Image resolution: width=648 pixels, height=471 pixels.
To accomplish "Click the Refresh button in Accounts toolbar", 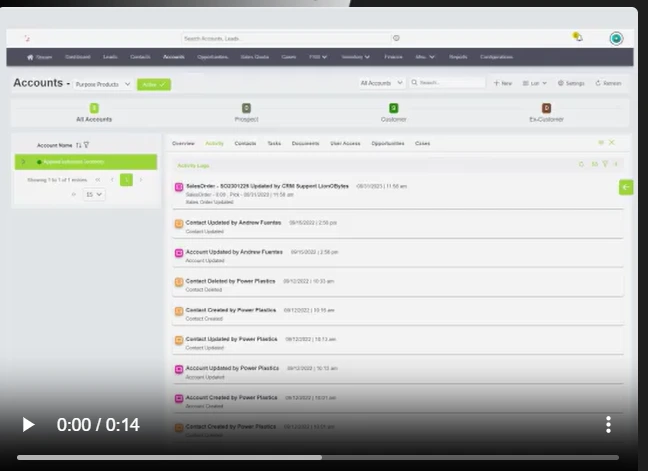I will click(x=608, y=83).
